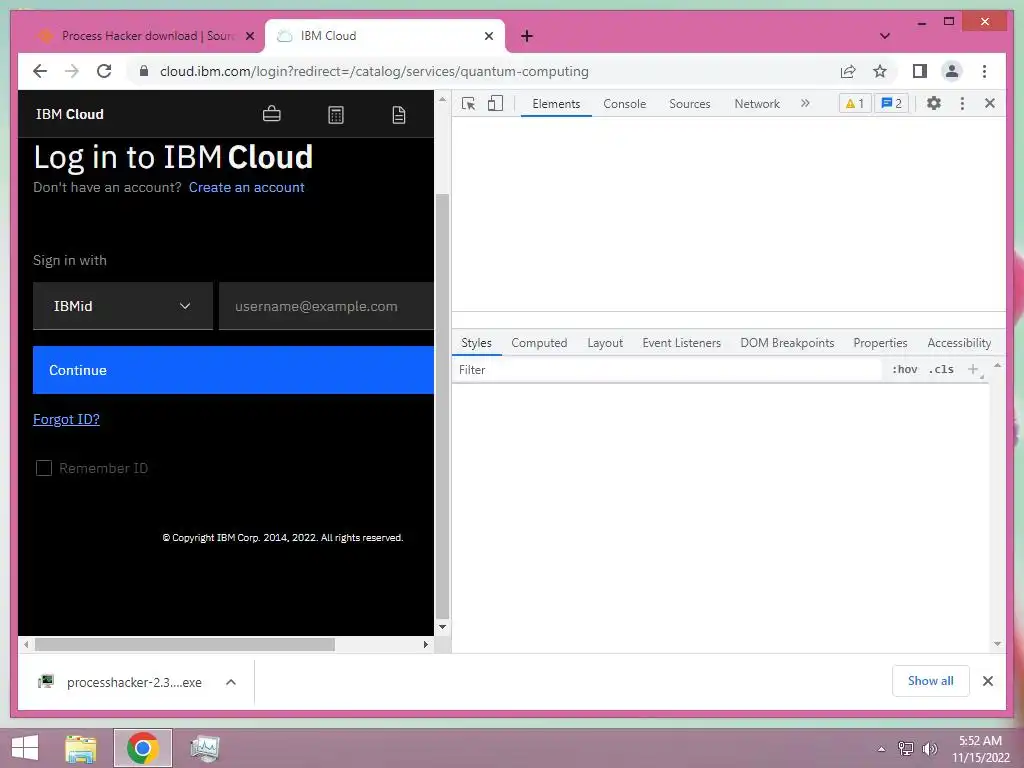Expand the IBMid sign-in dropdown
The width and height of the screenshot is (1024, 768).
pos(123,306)
